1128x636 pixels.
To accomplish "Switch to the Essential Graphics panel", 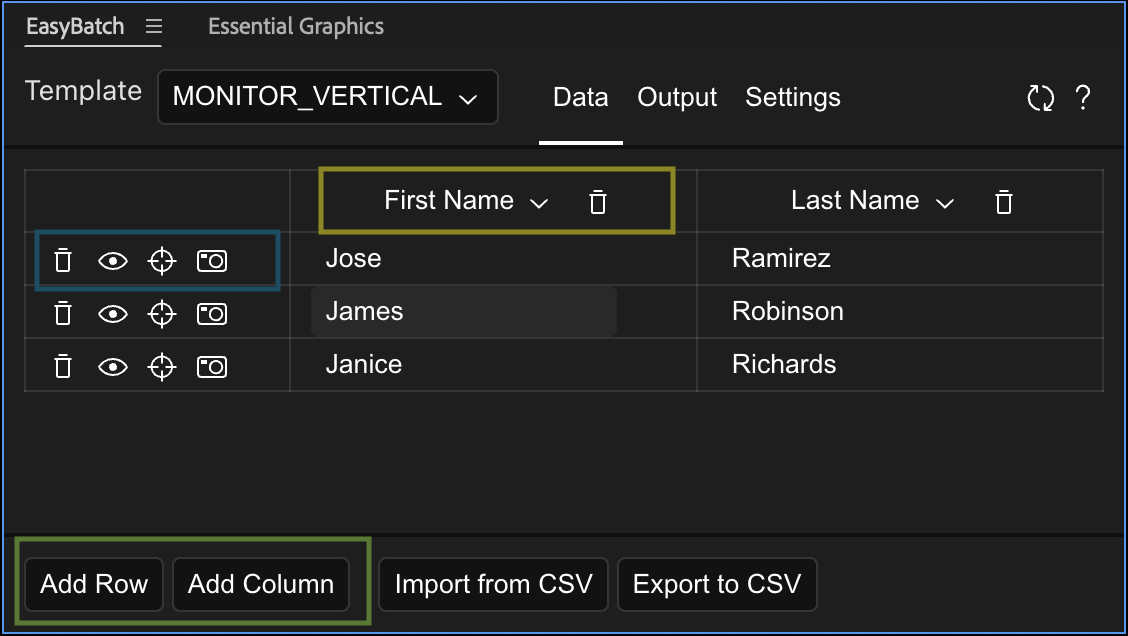I will (296, 27).
